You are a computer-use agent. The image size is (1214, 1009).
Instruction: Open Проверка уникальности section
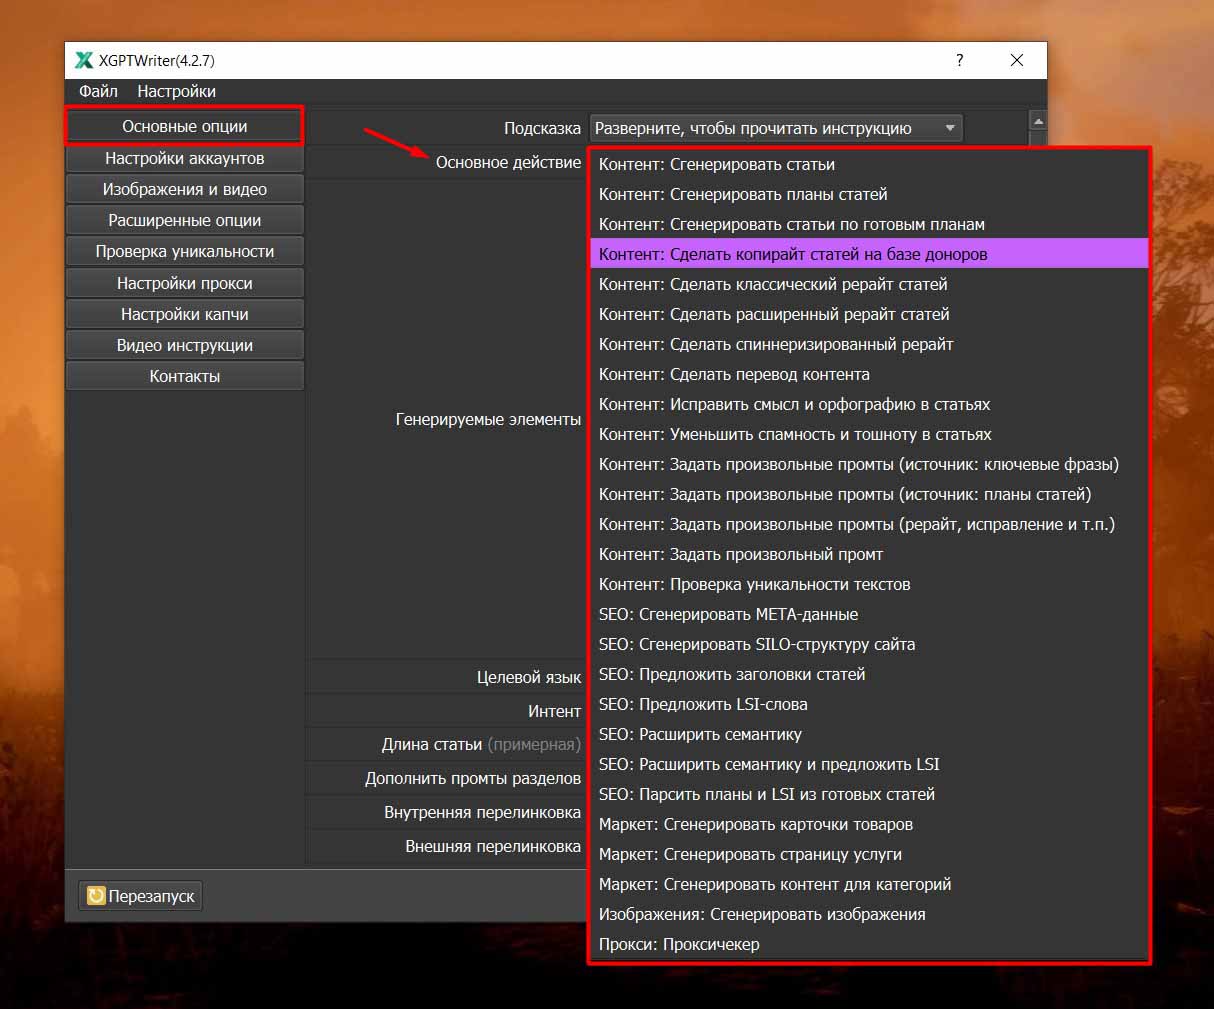(x=184, y=251)
